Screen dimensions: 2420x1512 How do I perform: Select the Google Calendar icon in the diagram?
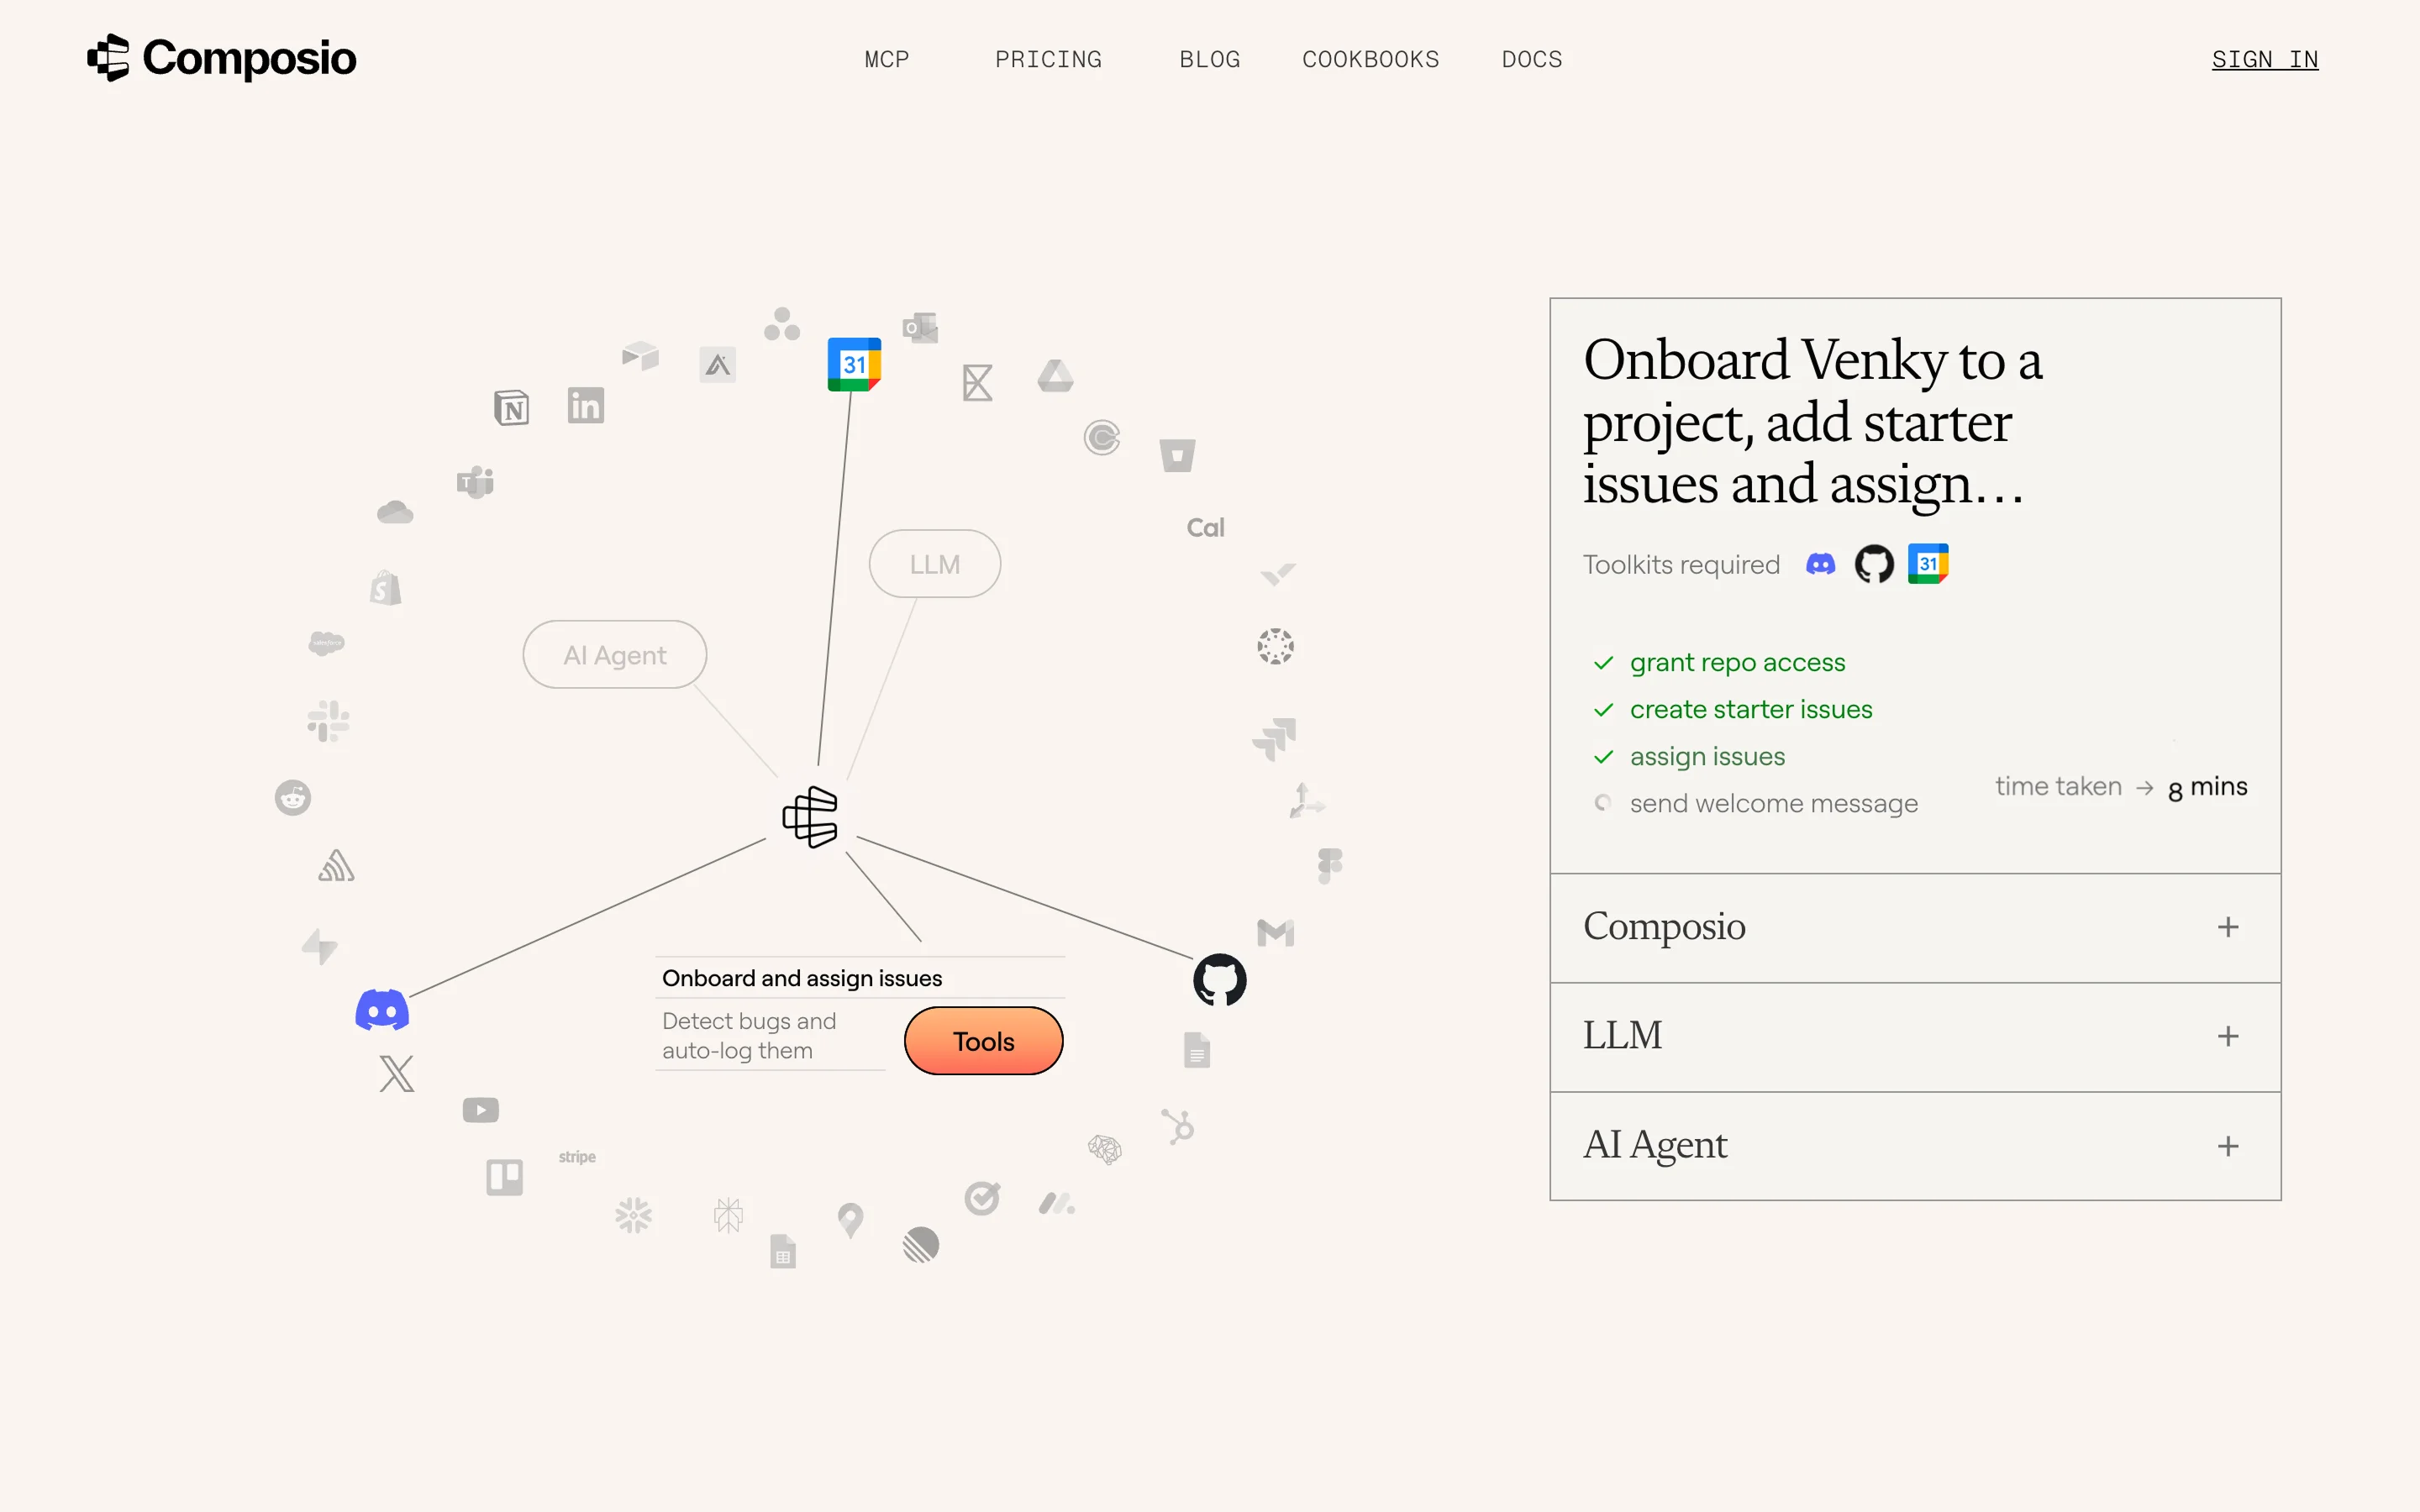[854, 364]
